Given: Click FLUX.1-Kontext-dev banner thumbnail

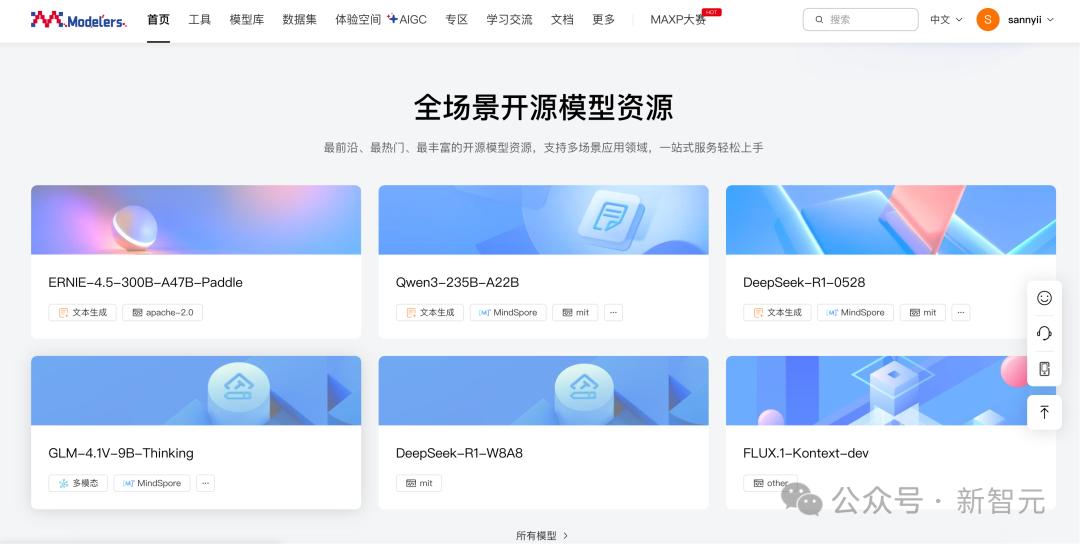Looking at the screenshot, I should click(891, 390).
